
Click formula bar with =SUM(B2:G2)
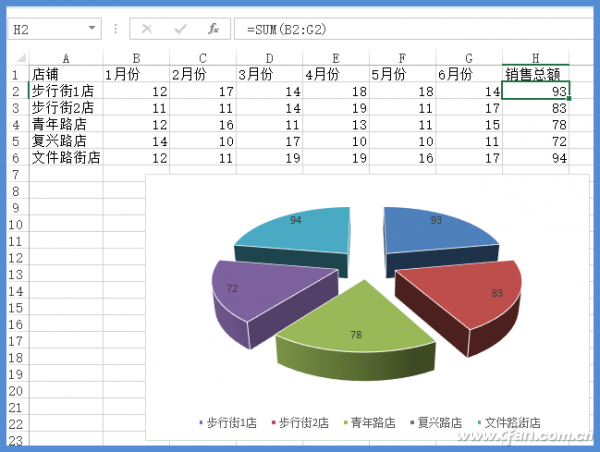[x=413, y=29]
